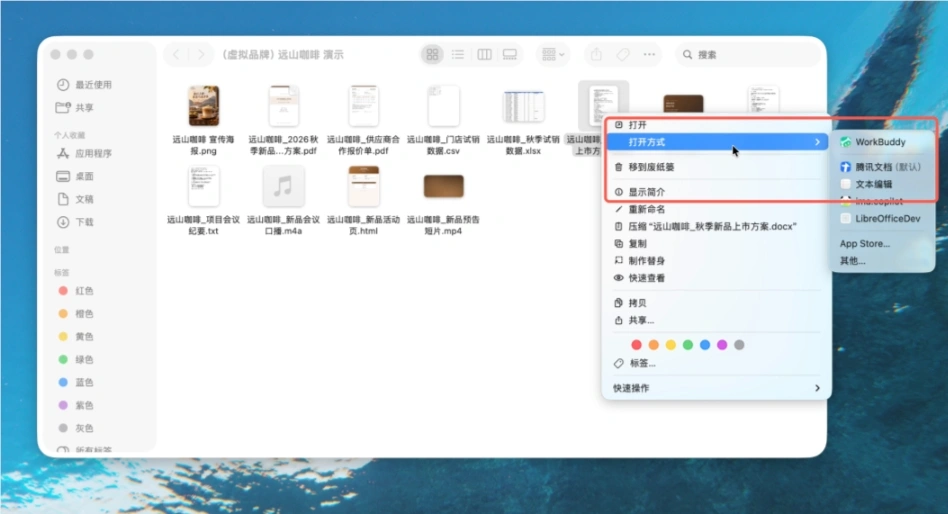The width and height of the screenshot is (948, 514).
Task: Select the 蓝色 tag in the sidebar
Action: point(76,382)
